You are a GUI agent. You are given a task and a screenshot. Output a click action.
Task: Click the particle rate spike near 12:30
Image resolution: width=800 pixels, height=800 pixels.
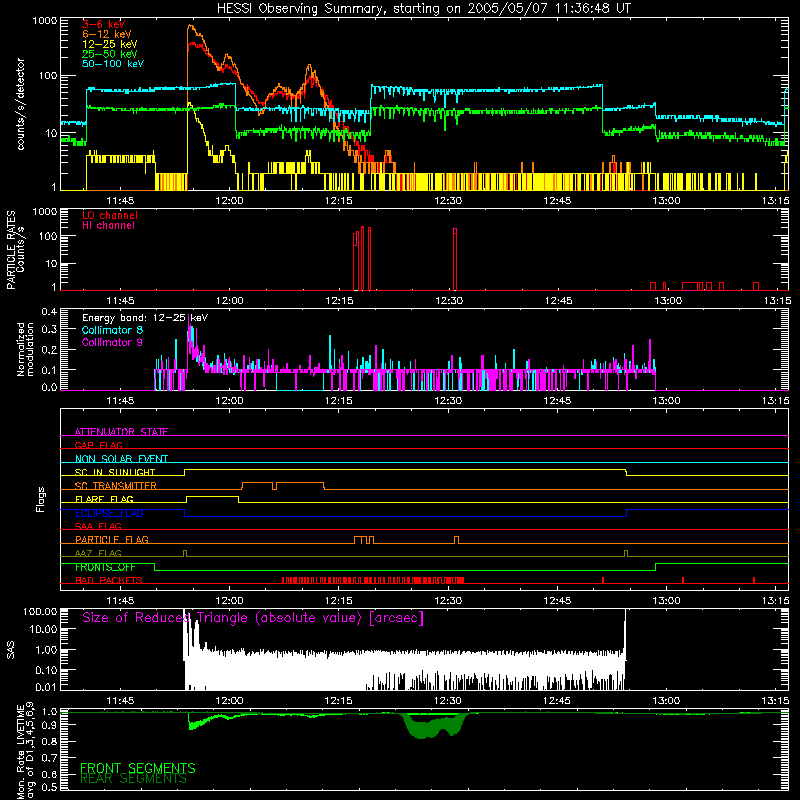click(x=455, y=259)
